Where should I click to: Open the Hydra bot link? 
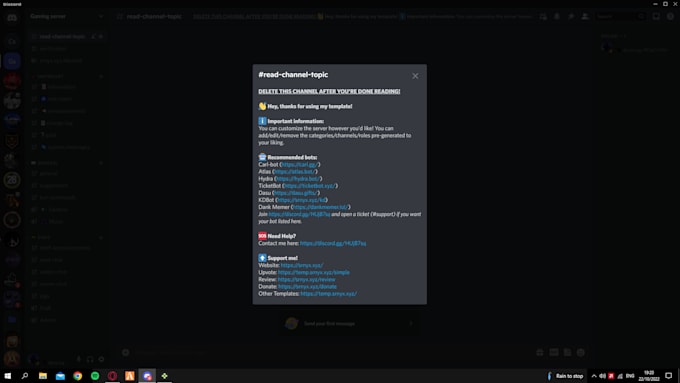[x=298, y=178]
